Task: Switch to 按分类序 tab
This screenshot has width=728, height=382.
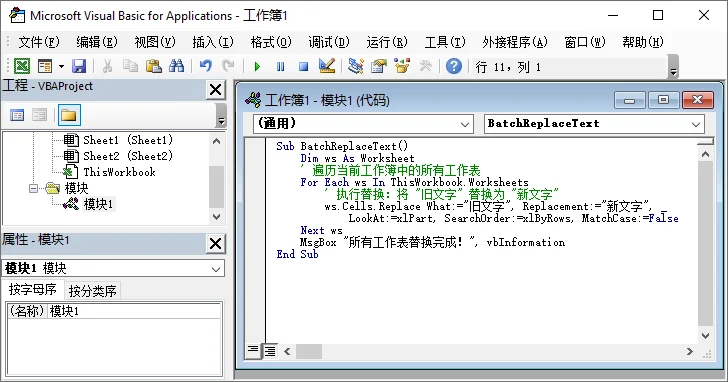Action: 92,291
